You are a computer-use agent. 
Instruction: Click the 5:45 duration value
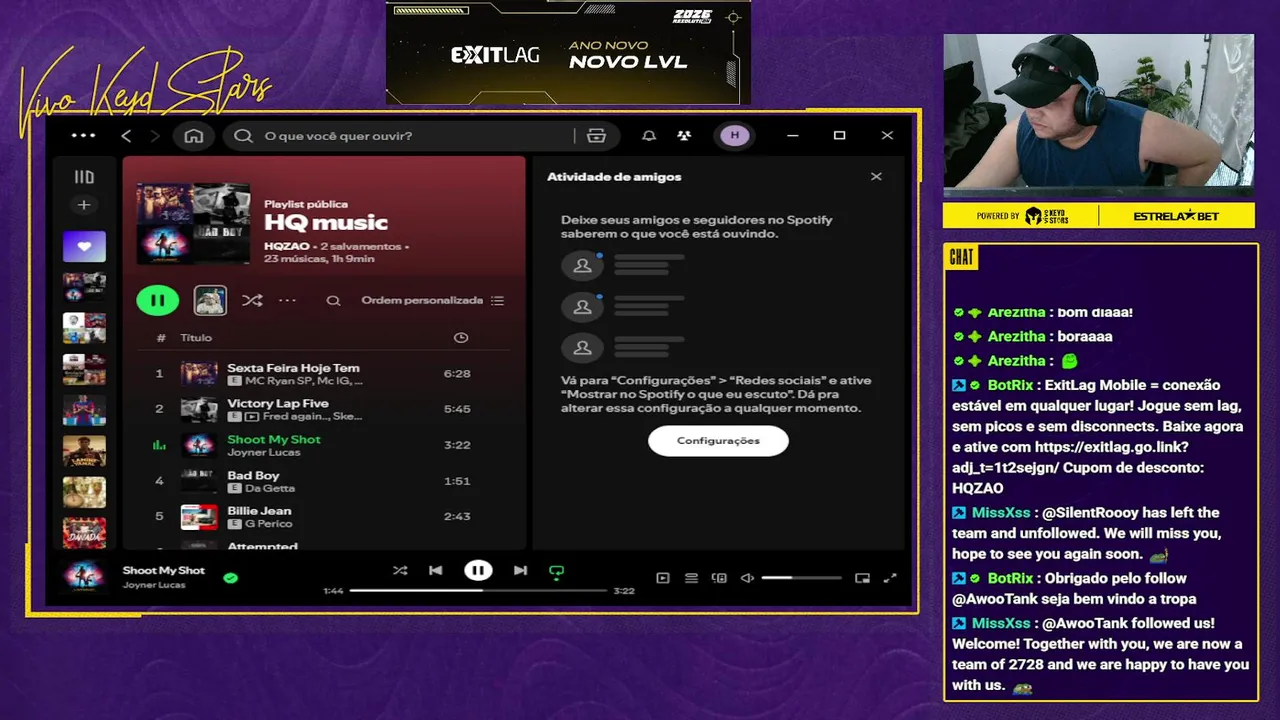457,409
